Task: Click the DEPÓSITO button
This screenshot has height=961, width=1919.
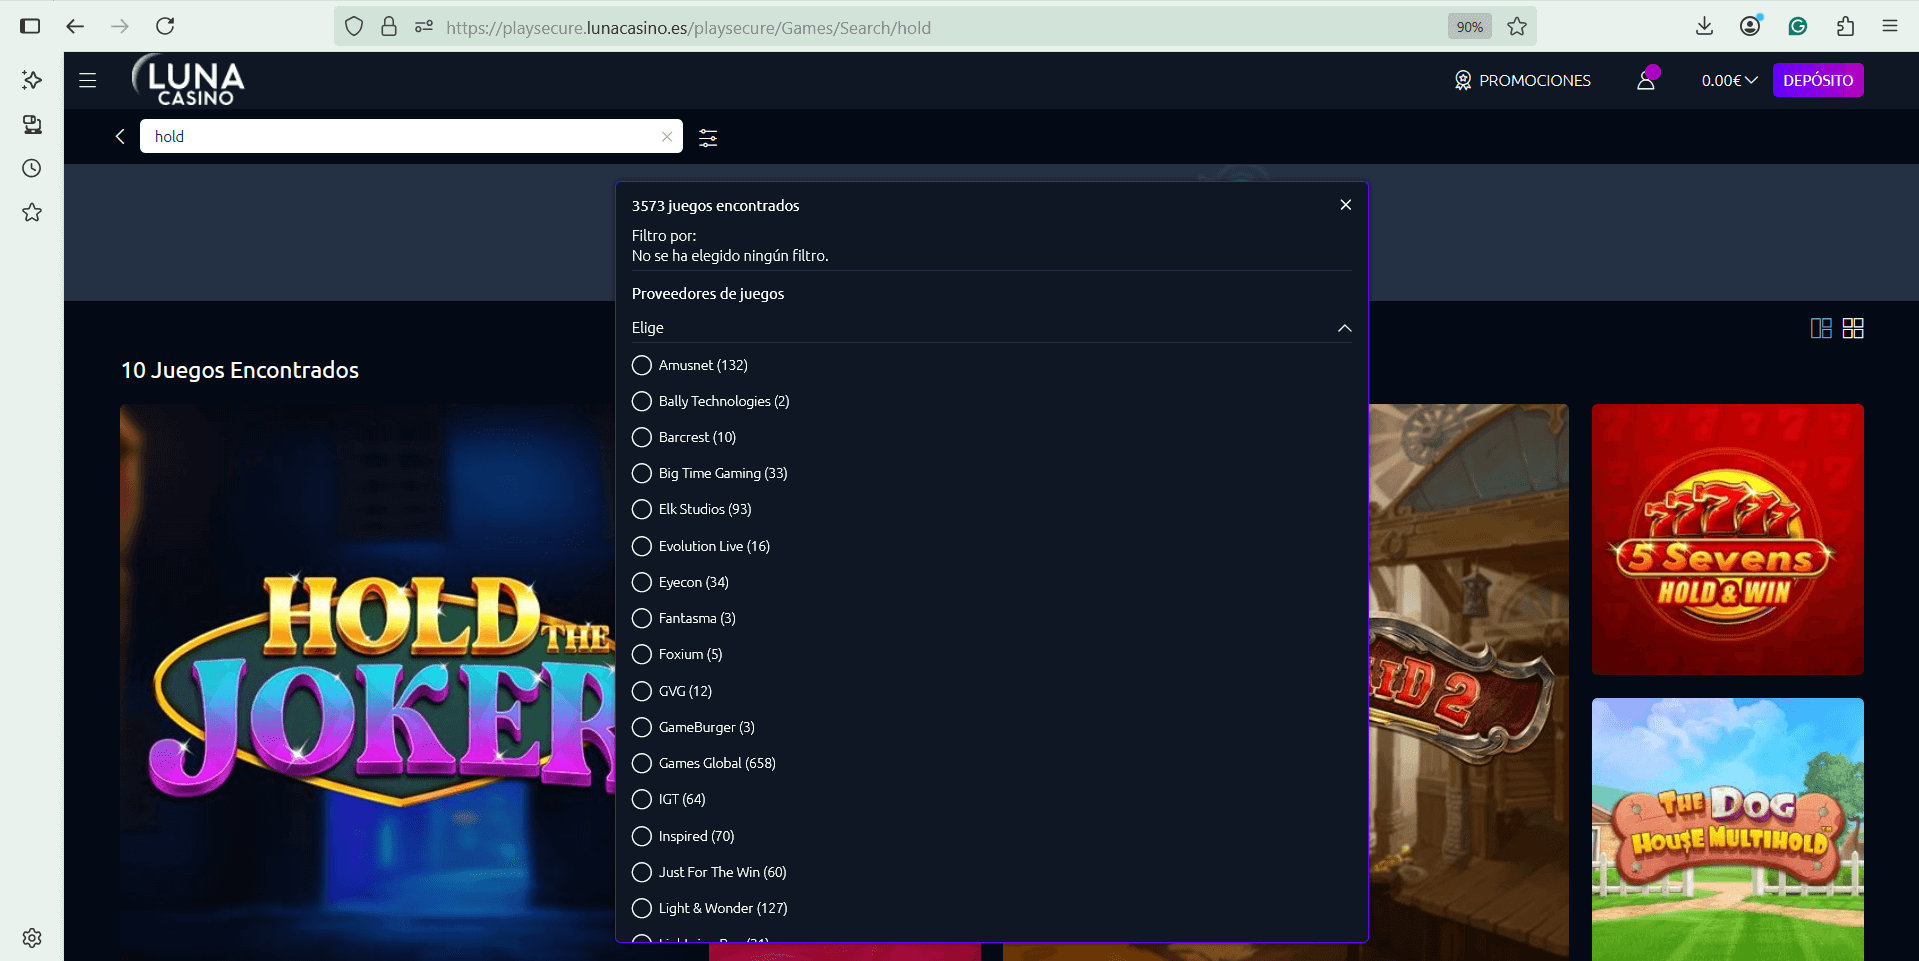Action: [1818, 80]
